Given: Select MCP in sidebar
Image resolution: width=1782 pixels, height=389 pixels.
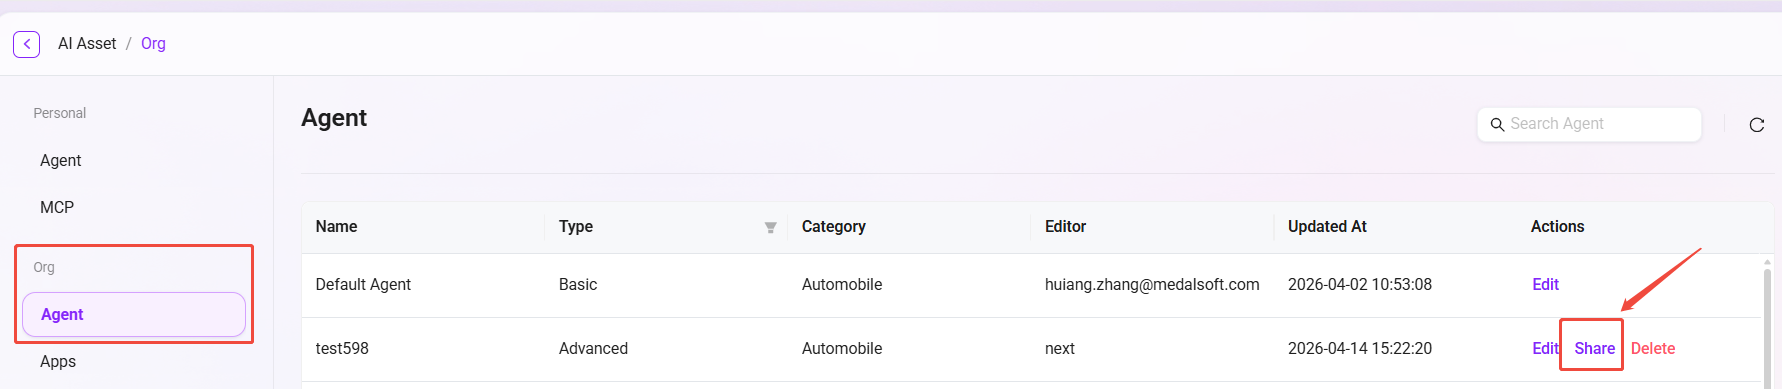Looking at the screenshot, I should click(57, 207).
